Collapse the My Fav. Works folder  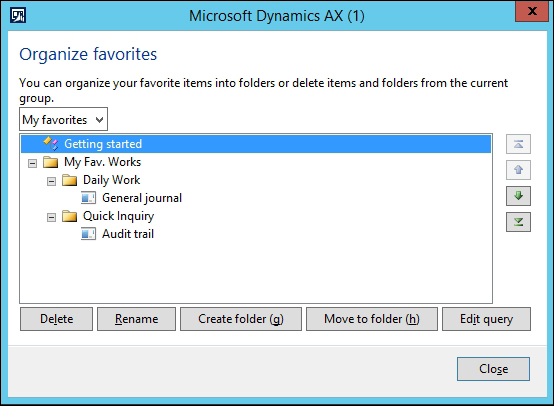[33, 163]
